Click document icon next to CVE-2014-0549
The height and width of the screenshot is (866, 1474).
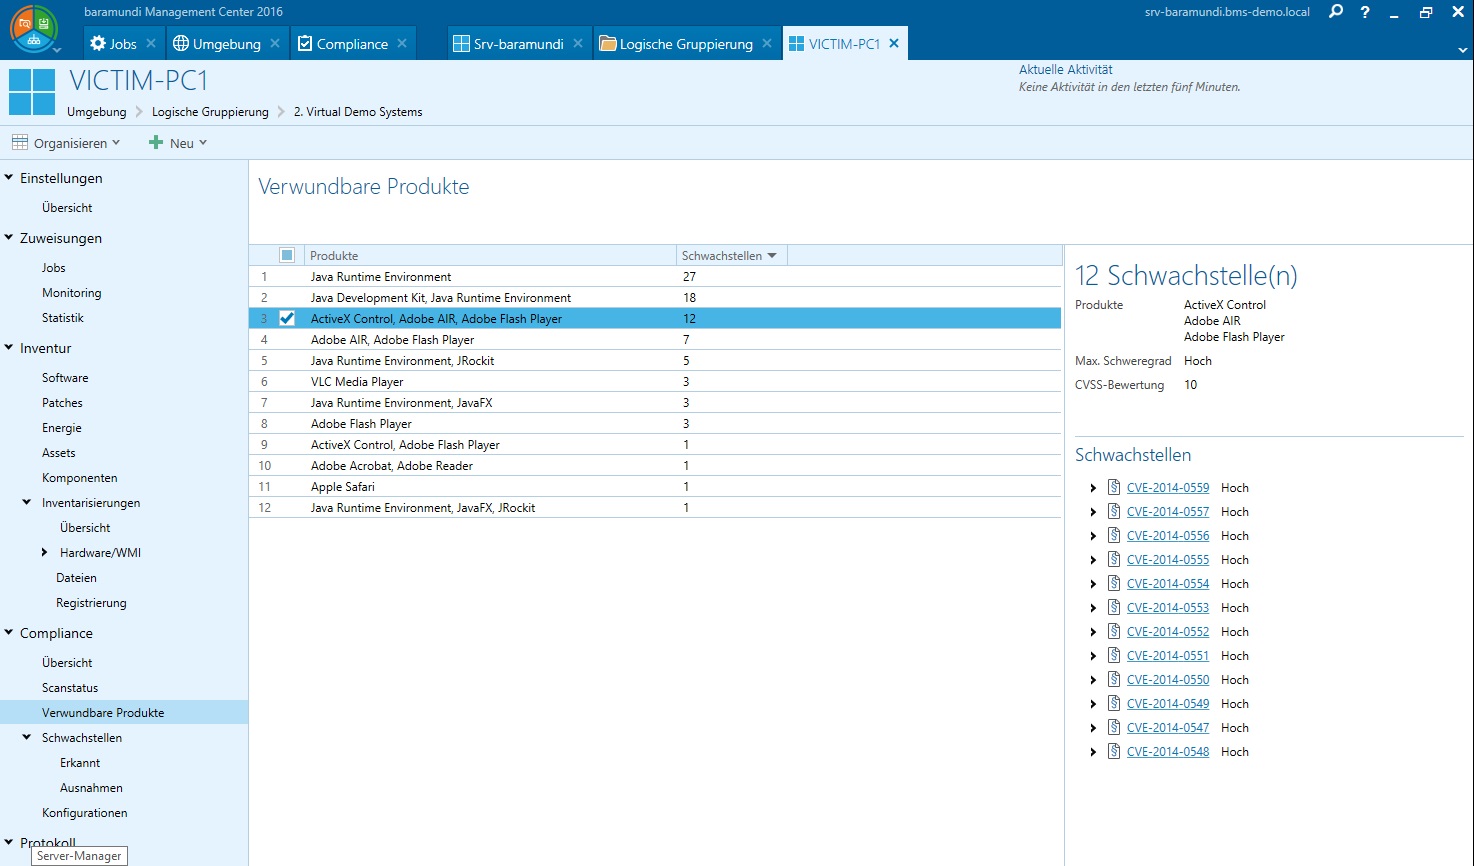point(1114,703)
